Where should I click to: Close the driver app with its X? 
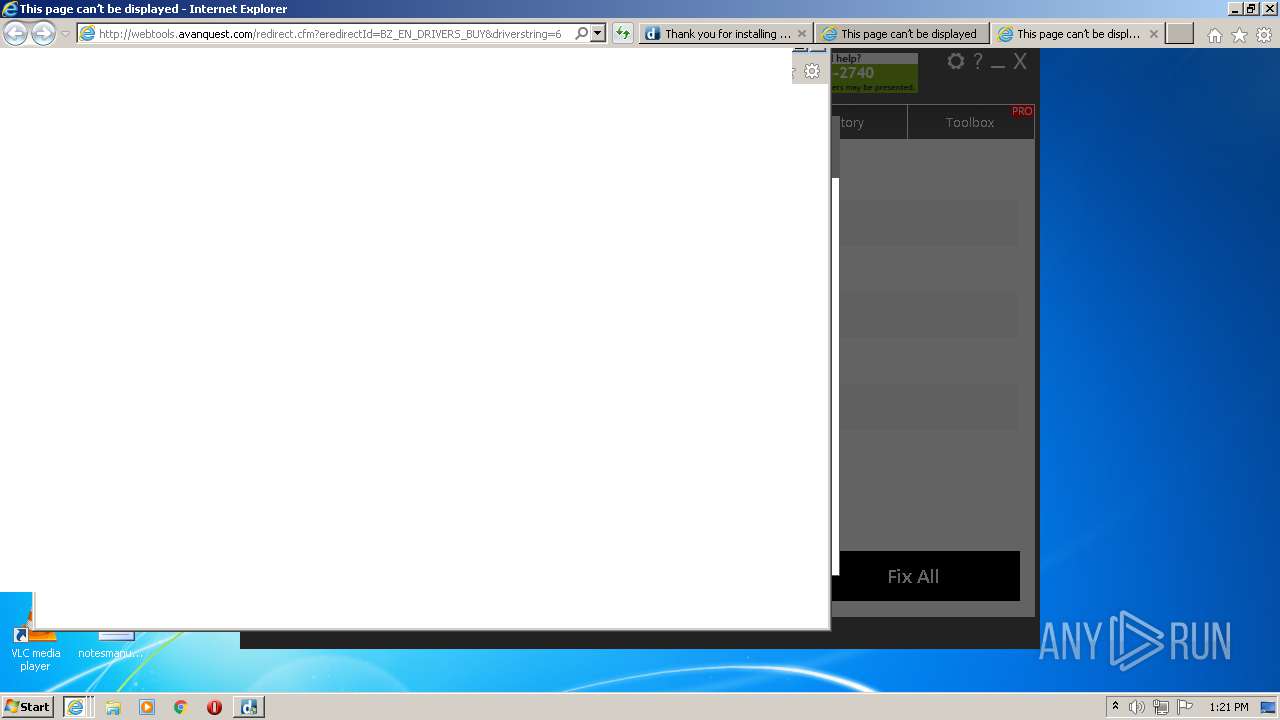point(1020,61)
